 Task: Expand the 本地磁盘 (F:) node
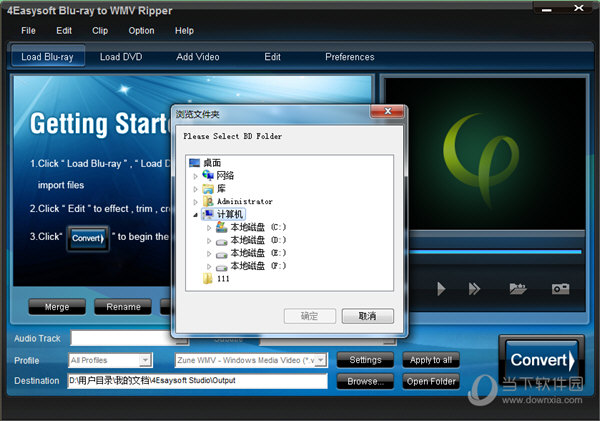[209, 266]
